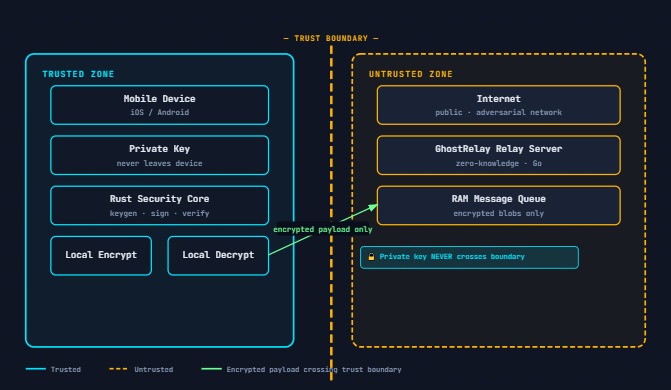Click the 'UNTRUSTED ZONE' heading
Viewport: 671px width, 390px height.
(411, 74)
